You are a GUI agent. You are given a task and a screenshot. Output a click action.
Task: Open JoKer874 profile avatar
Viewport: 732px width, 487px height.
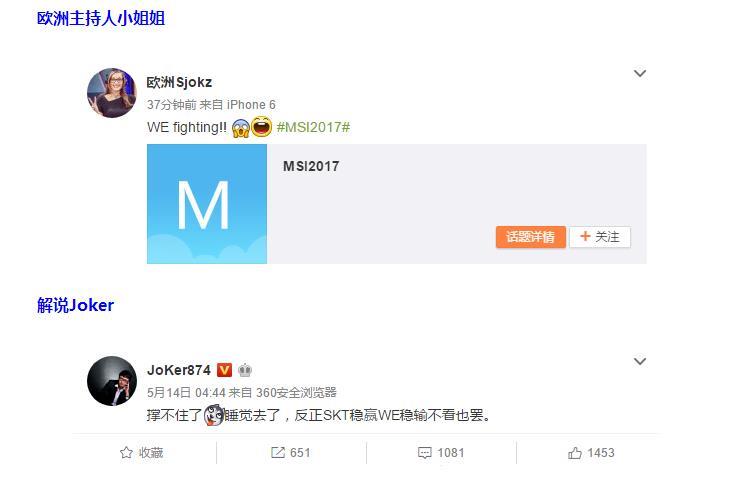click(112, 381)
